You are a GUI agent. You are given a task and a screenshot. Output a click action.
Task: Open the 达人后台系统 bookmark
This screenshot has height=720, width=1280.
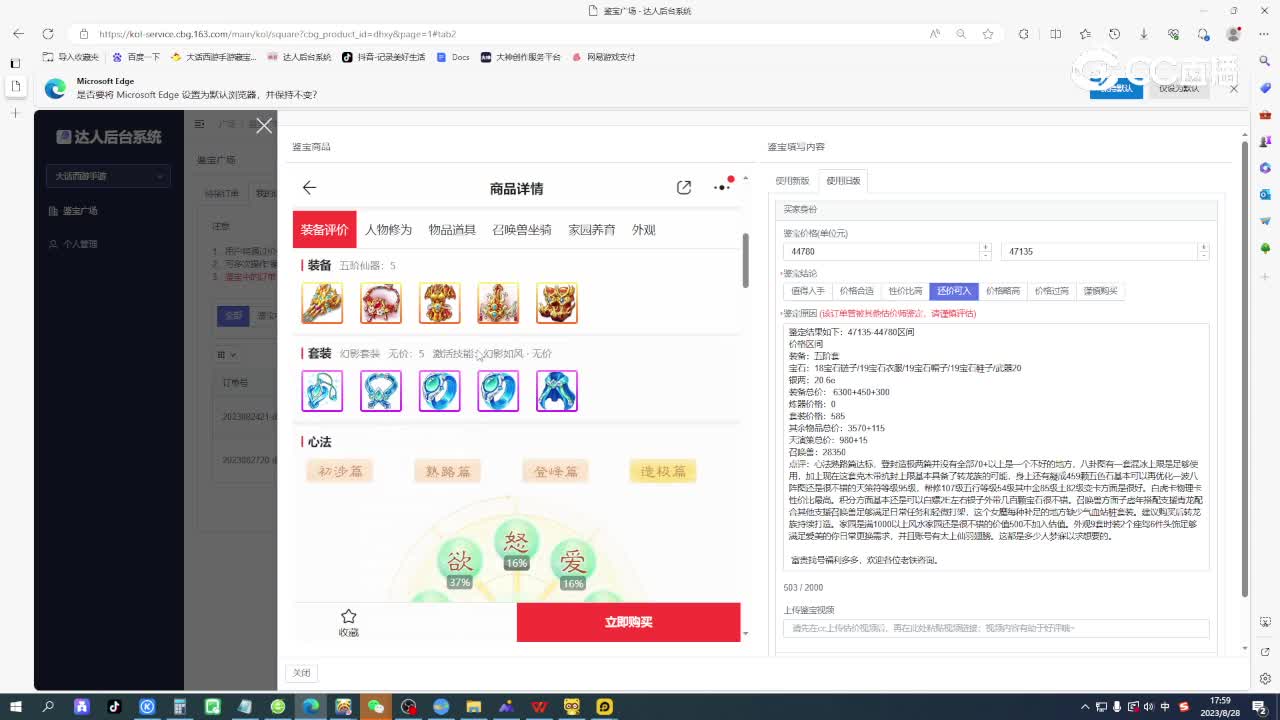[x=299, y=57]
